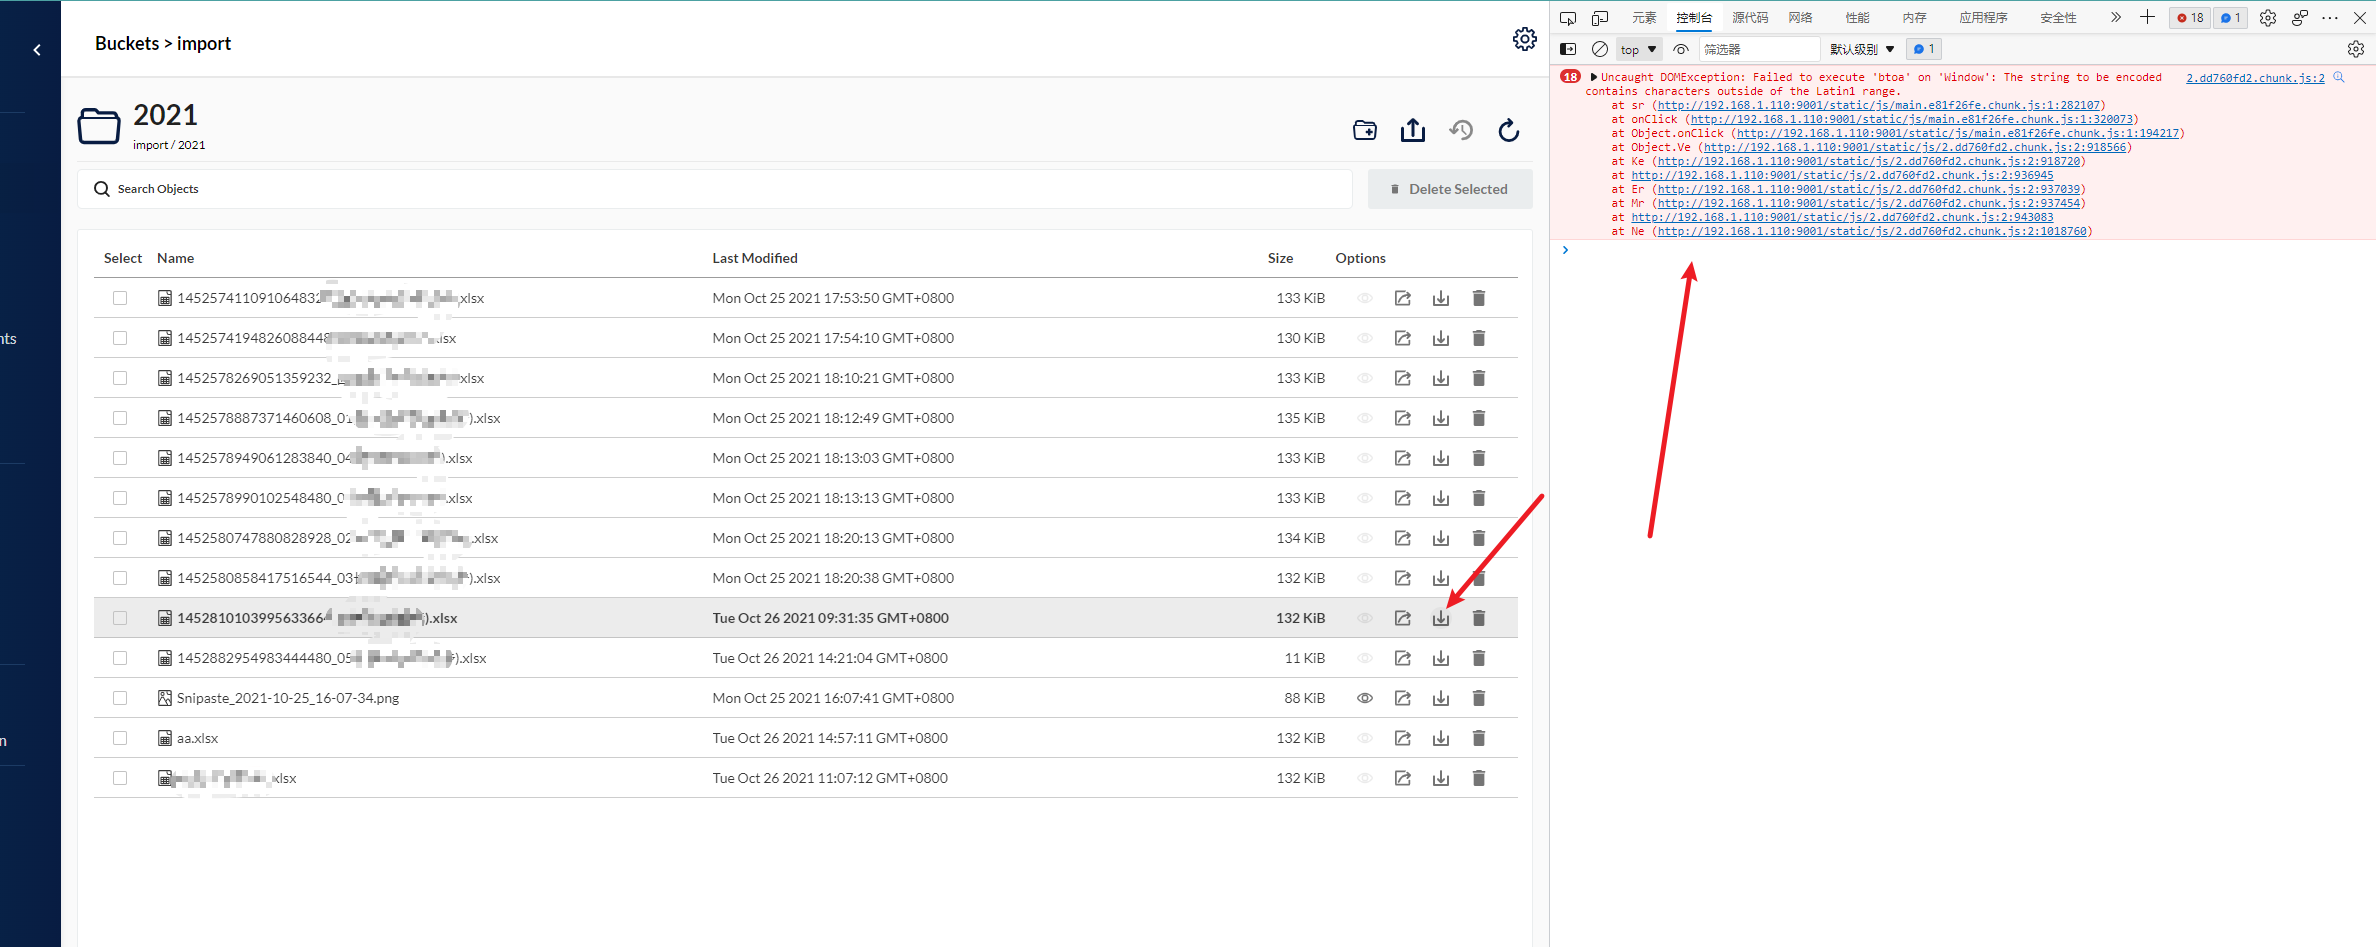The width and height of the screenshot is (2376, 947).
Task: Open the top execution context dropdown
Action: tap(1637, 49)
